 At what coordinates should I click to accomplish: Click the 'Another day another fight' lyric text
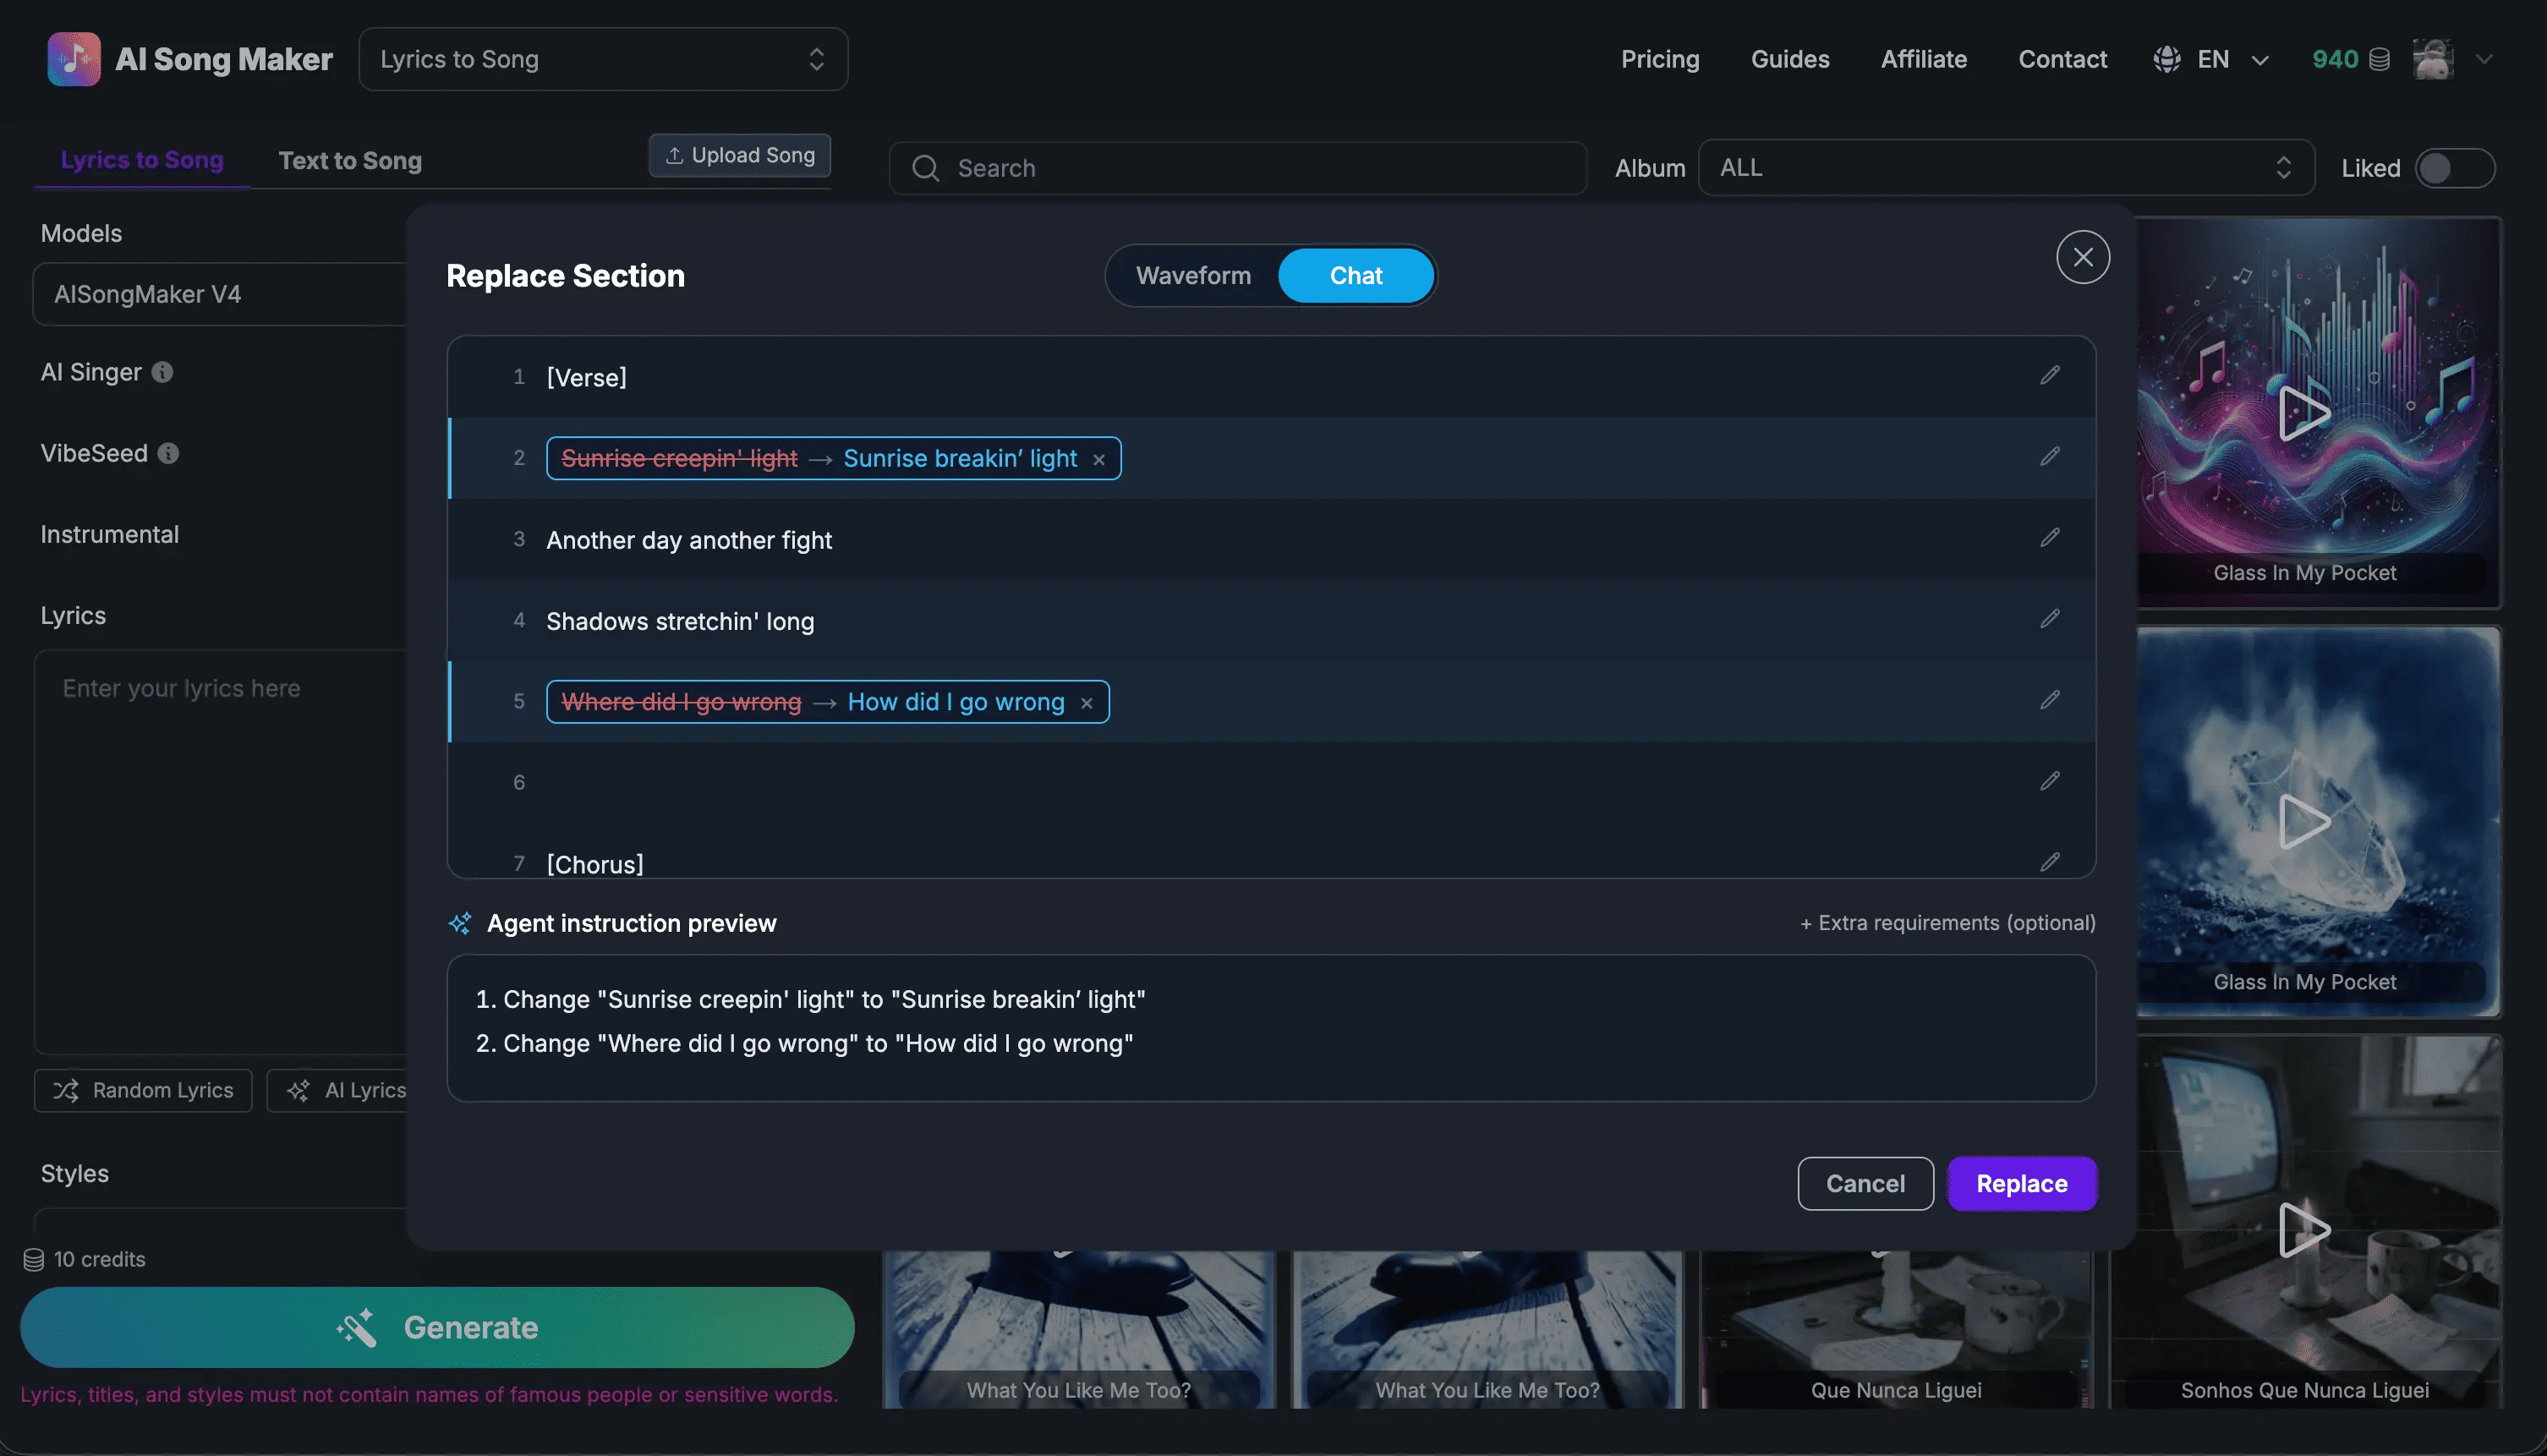689,540
